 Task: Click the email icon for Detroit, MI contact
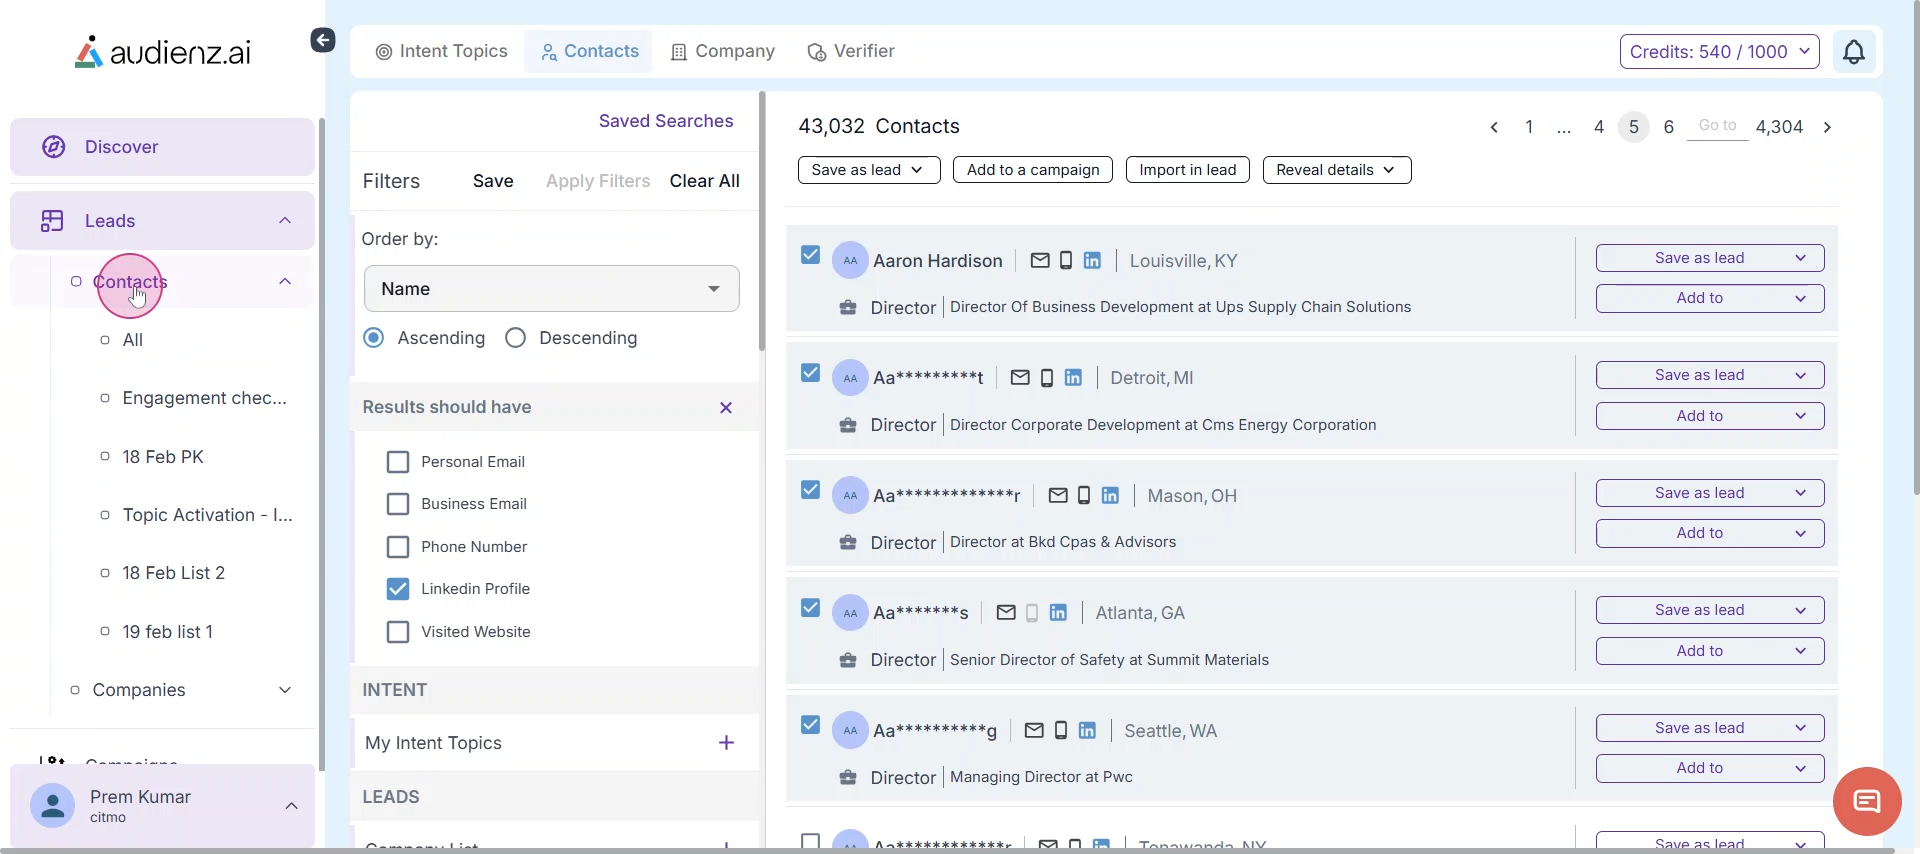[x=1020, y=378]
